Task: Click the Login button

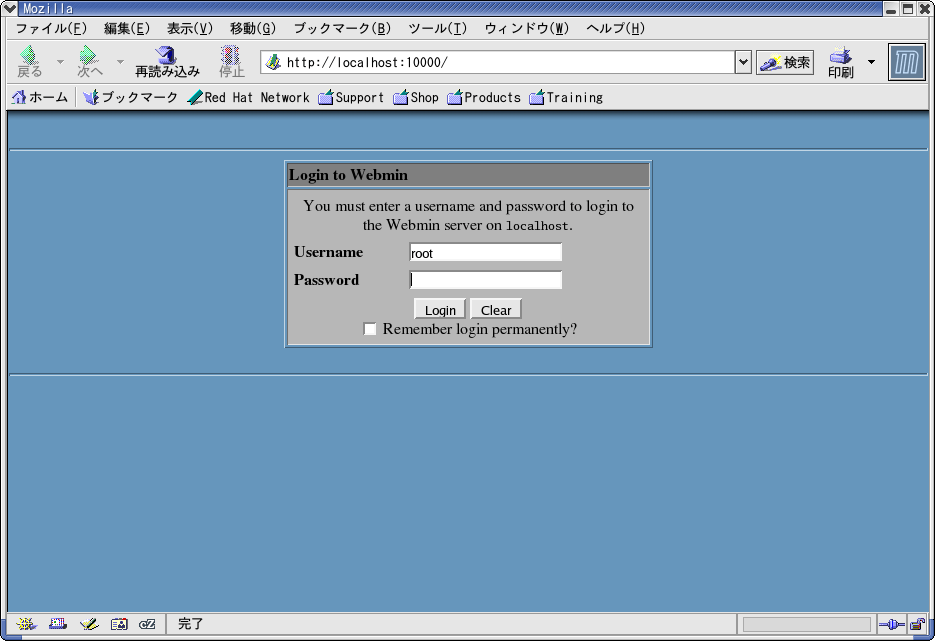Action: [x=440, y=310]
